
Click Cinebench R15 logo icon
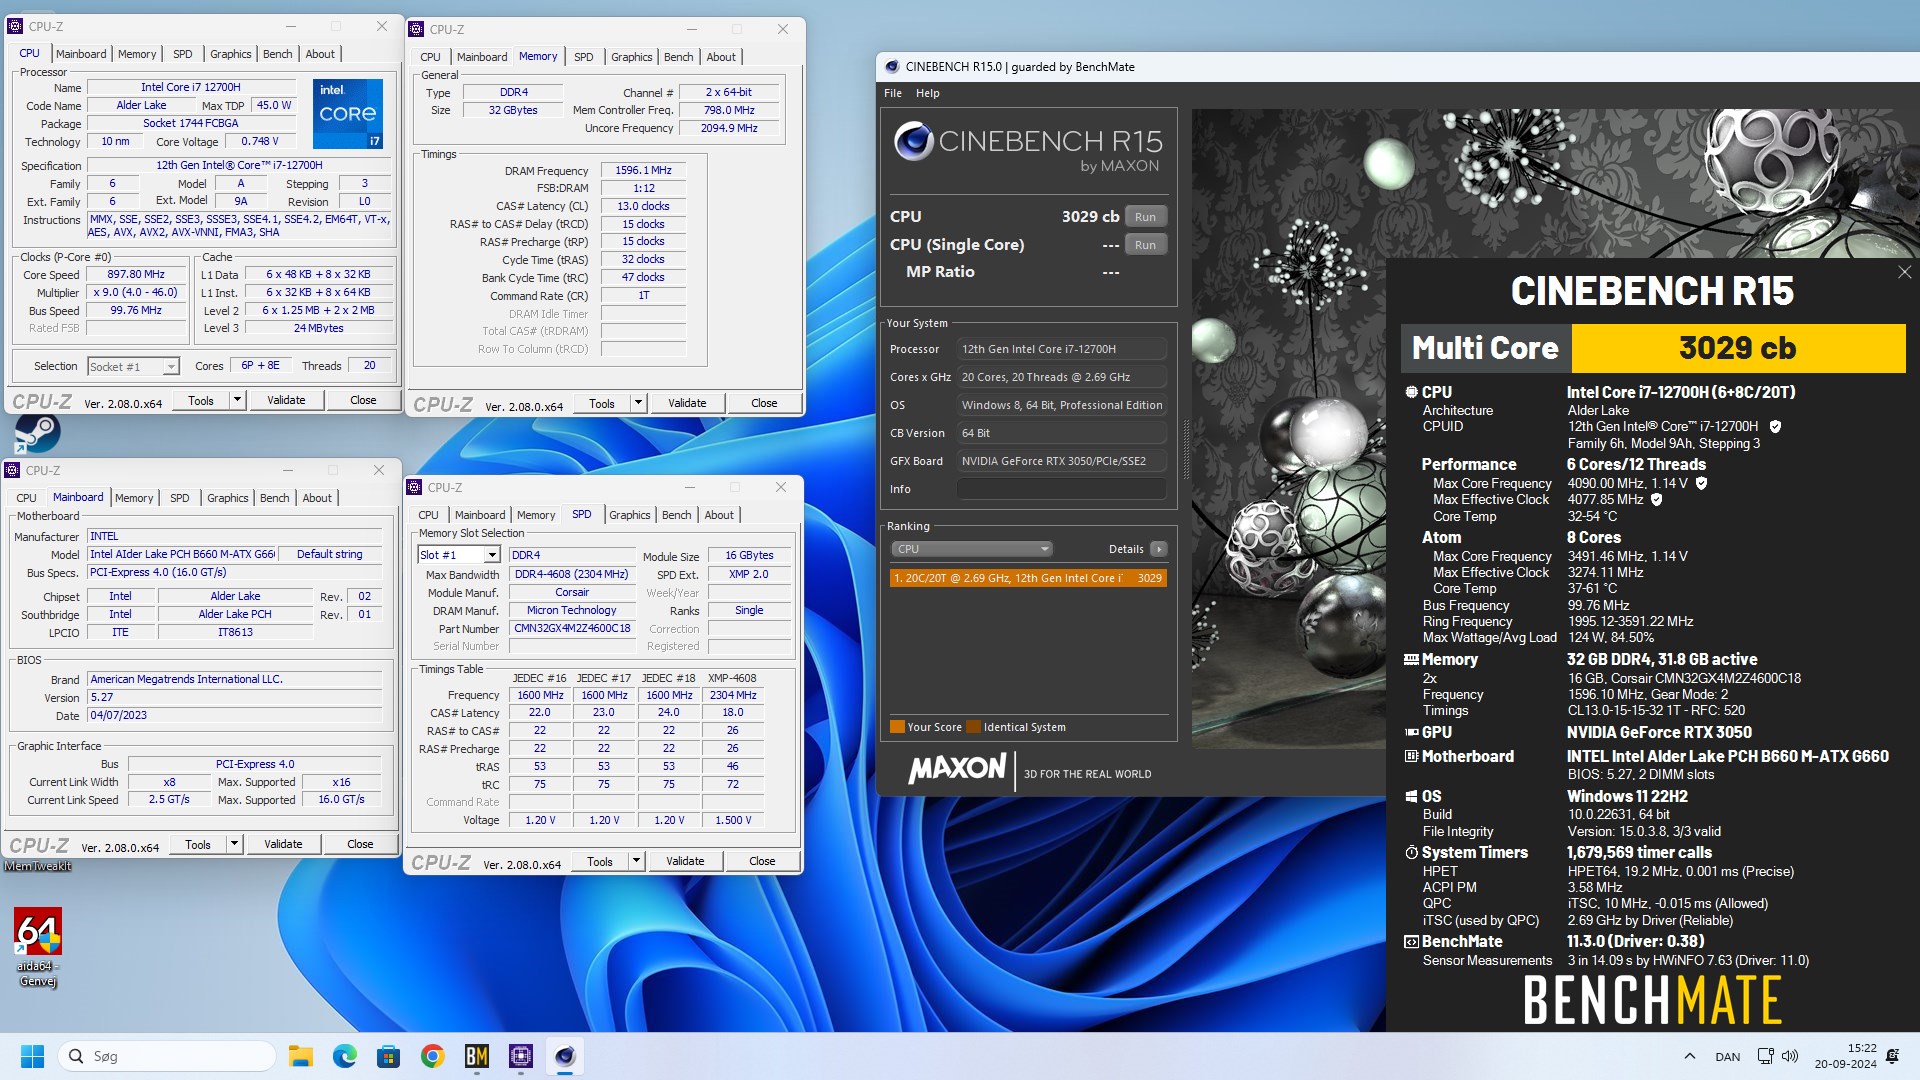(913, 142)
